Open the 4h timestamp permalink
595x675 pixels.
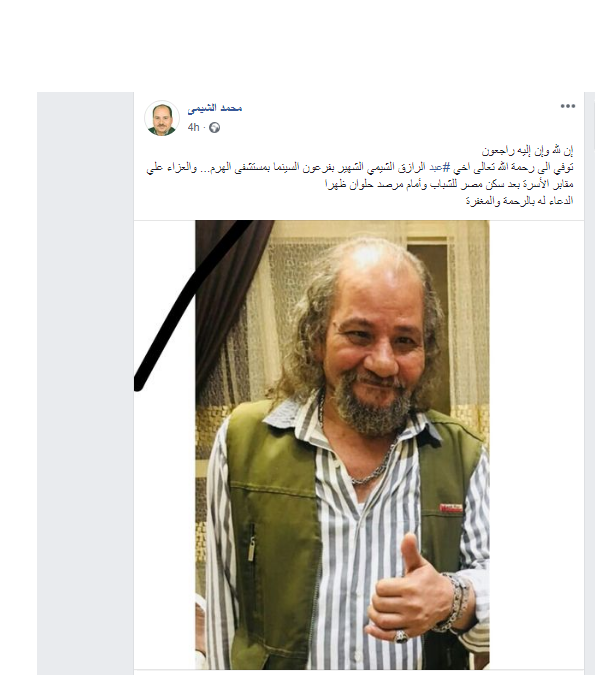pos(193,127)
